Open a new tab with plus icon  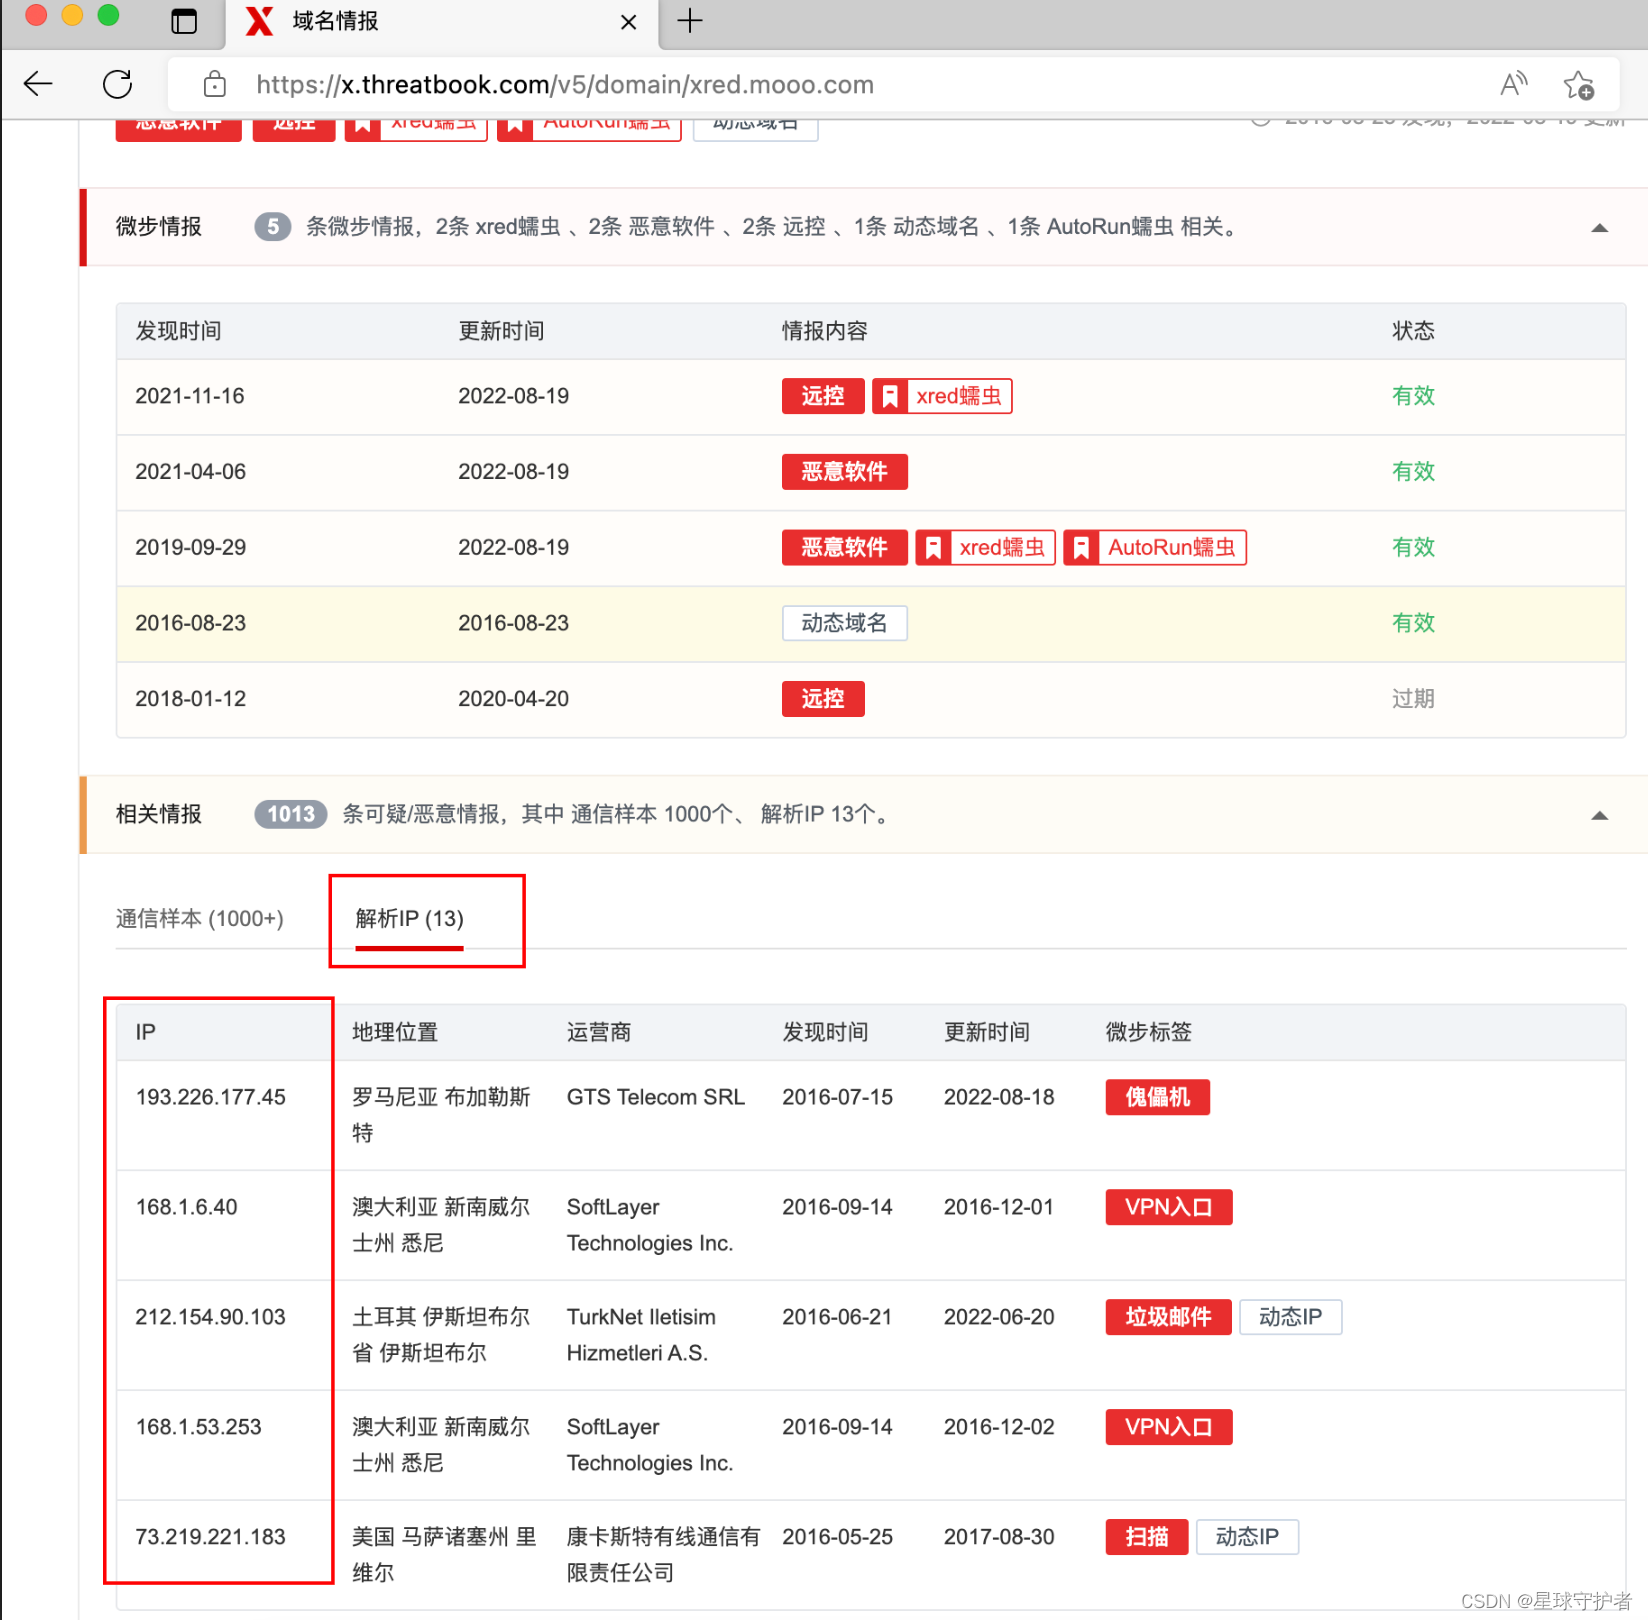coord(690,21)
